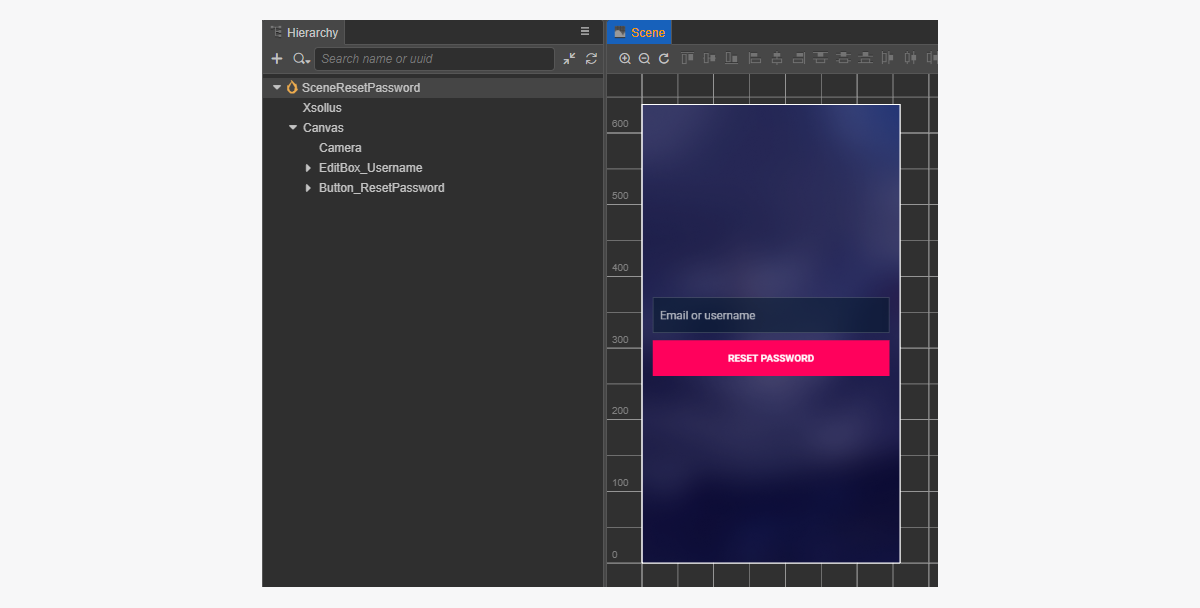Align selected nodes to vertical center
1200x608 pixels.
point(710,59)
